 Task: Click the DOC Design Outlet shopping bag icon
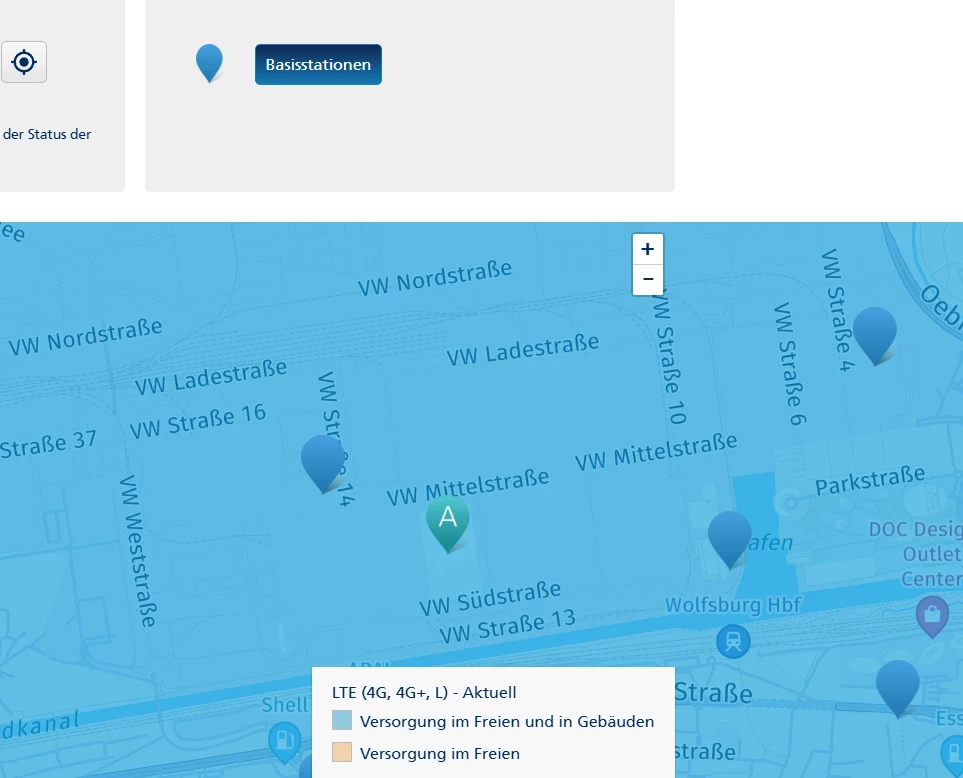932,616
